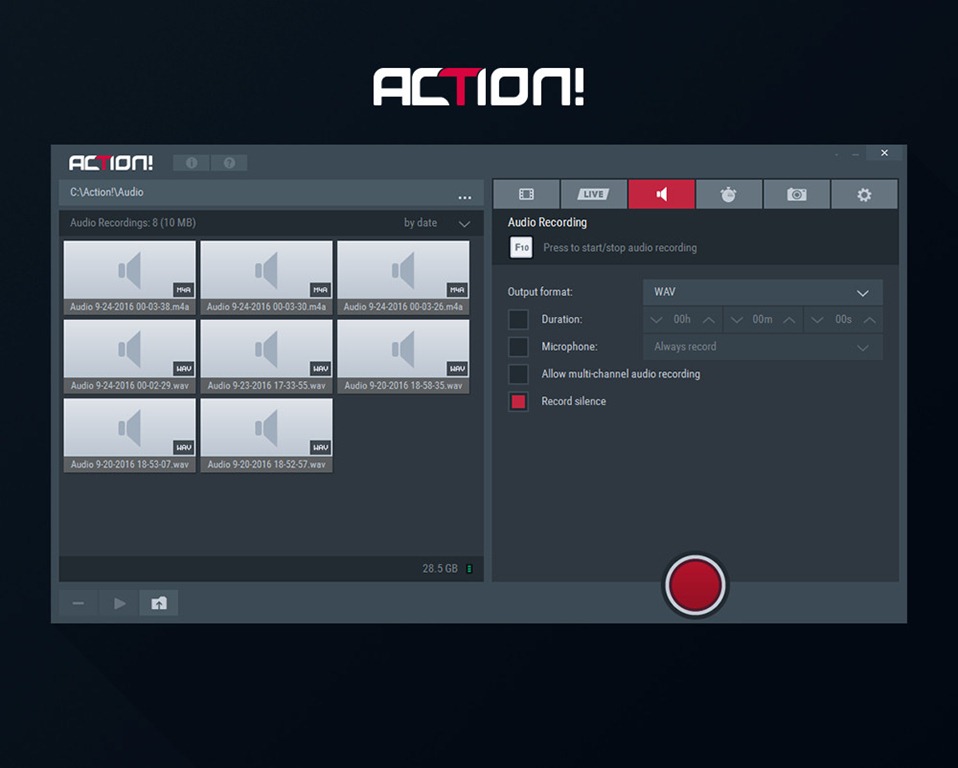Open the screenshot camera tab
This screenshot has height=768, width=958.
[796, 194]
